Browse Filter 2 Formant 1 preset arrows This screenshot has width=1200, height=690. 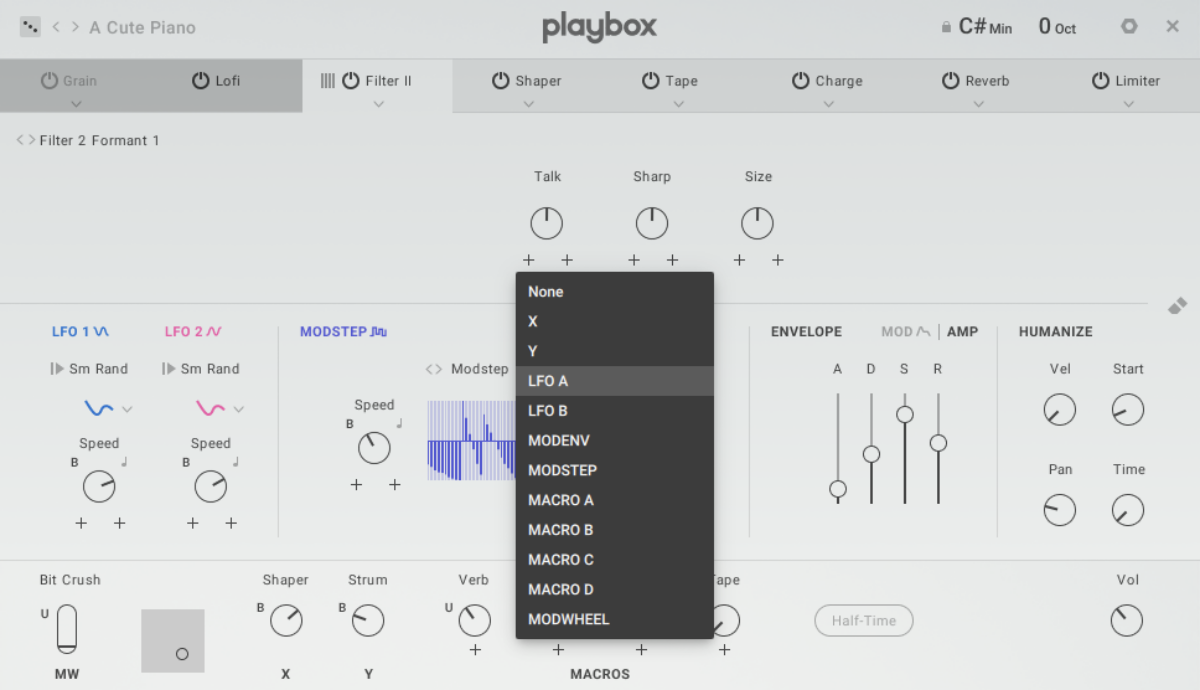coord(25,140)
